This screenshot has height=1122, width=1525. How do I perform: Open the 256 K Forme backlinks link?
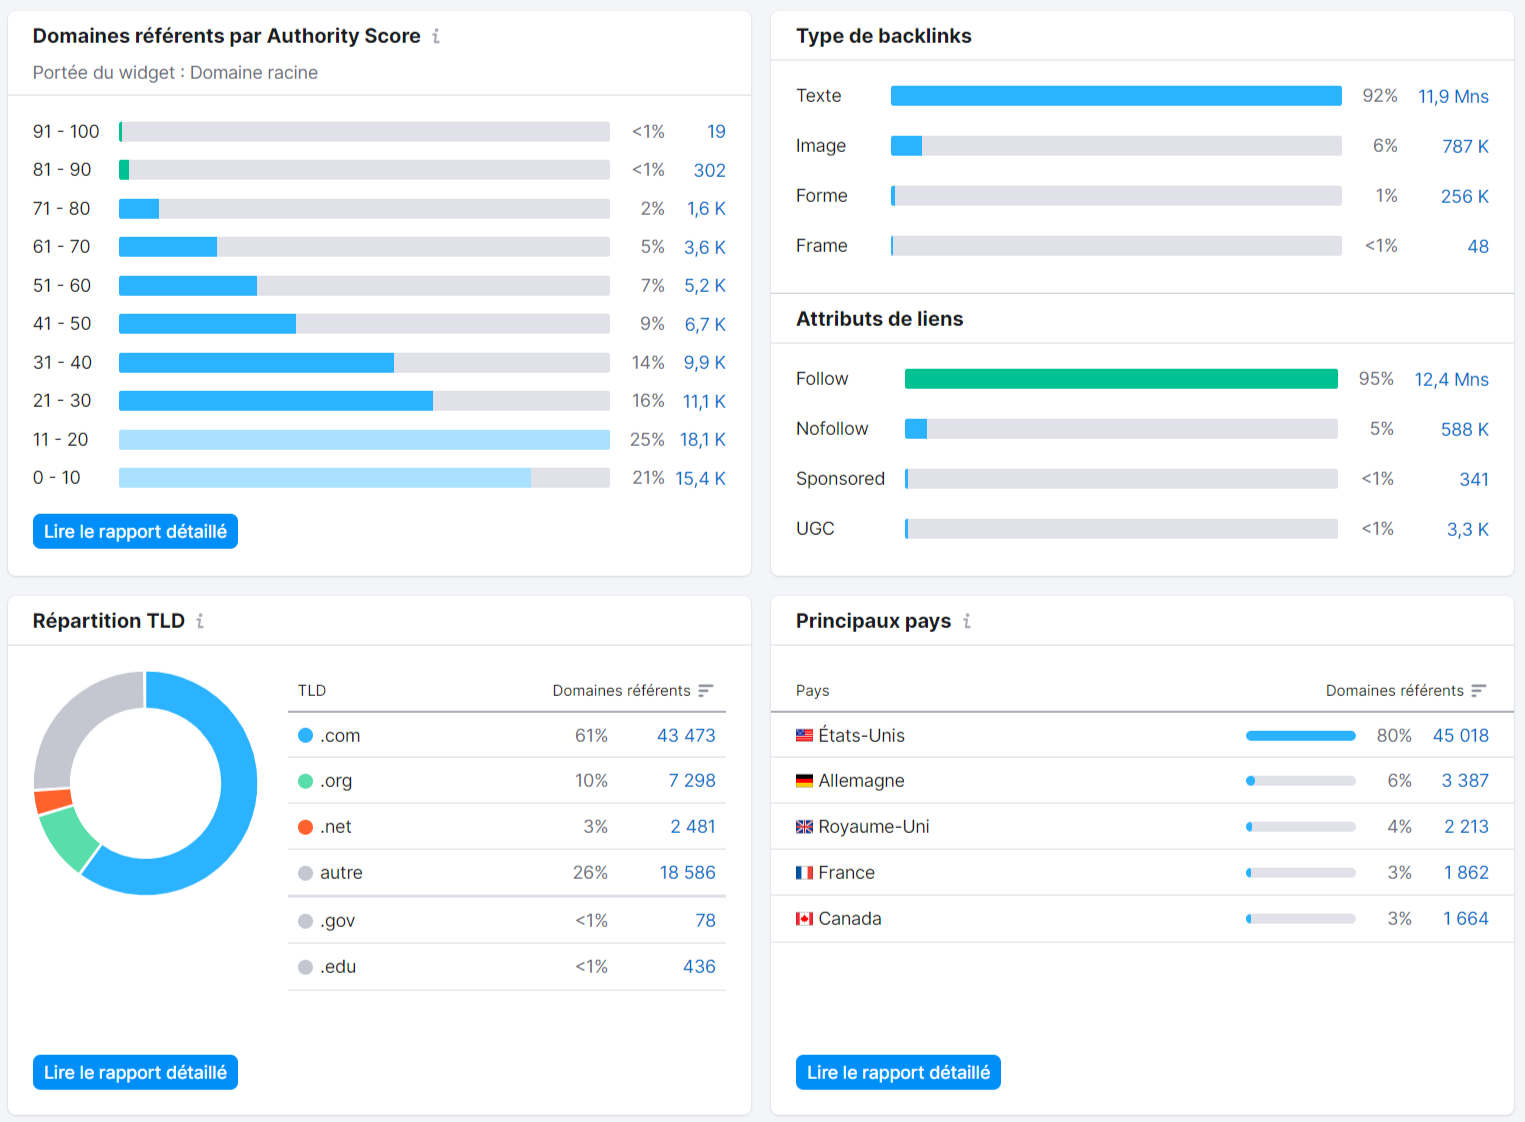[x=1465, y=196]
